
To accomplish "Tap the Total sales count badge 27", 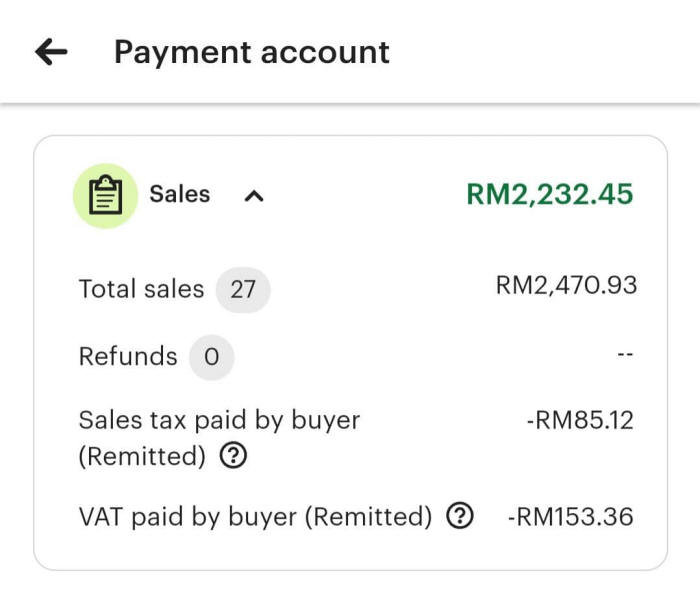I will [x=243, y=290].
